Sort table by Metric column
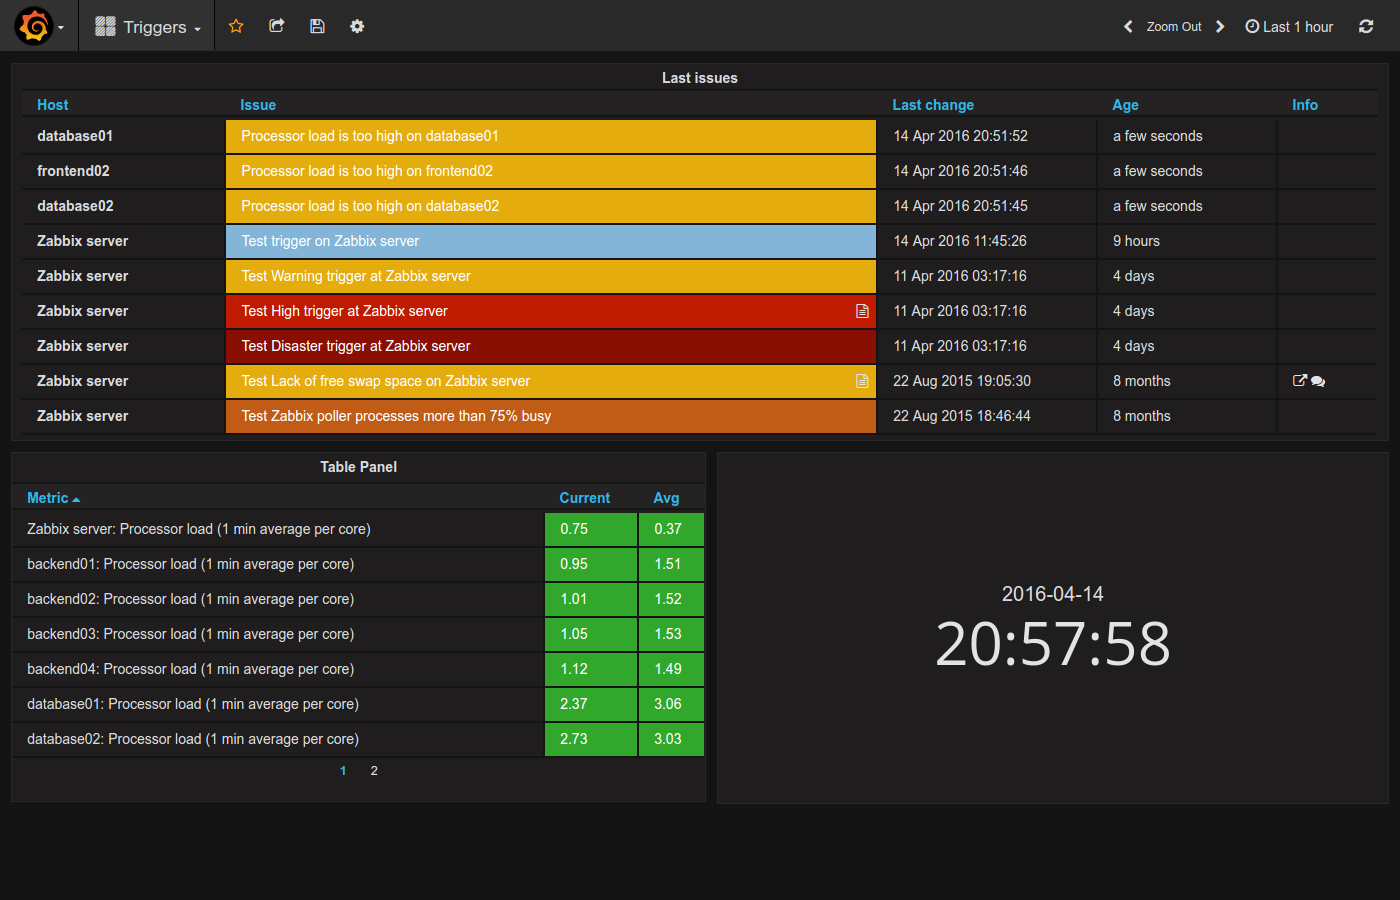1400x900 pixels. pos(48,498)
